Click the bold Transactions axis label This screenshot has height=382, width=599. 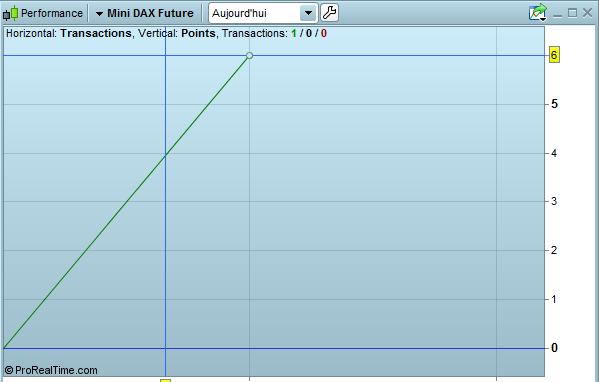(96, 34)
